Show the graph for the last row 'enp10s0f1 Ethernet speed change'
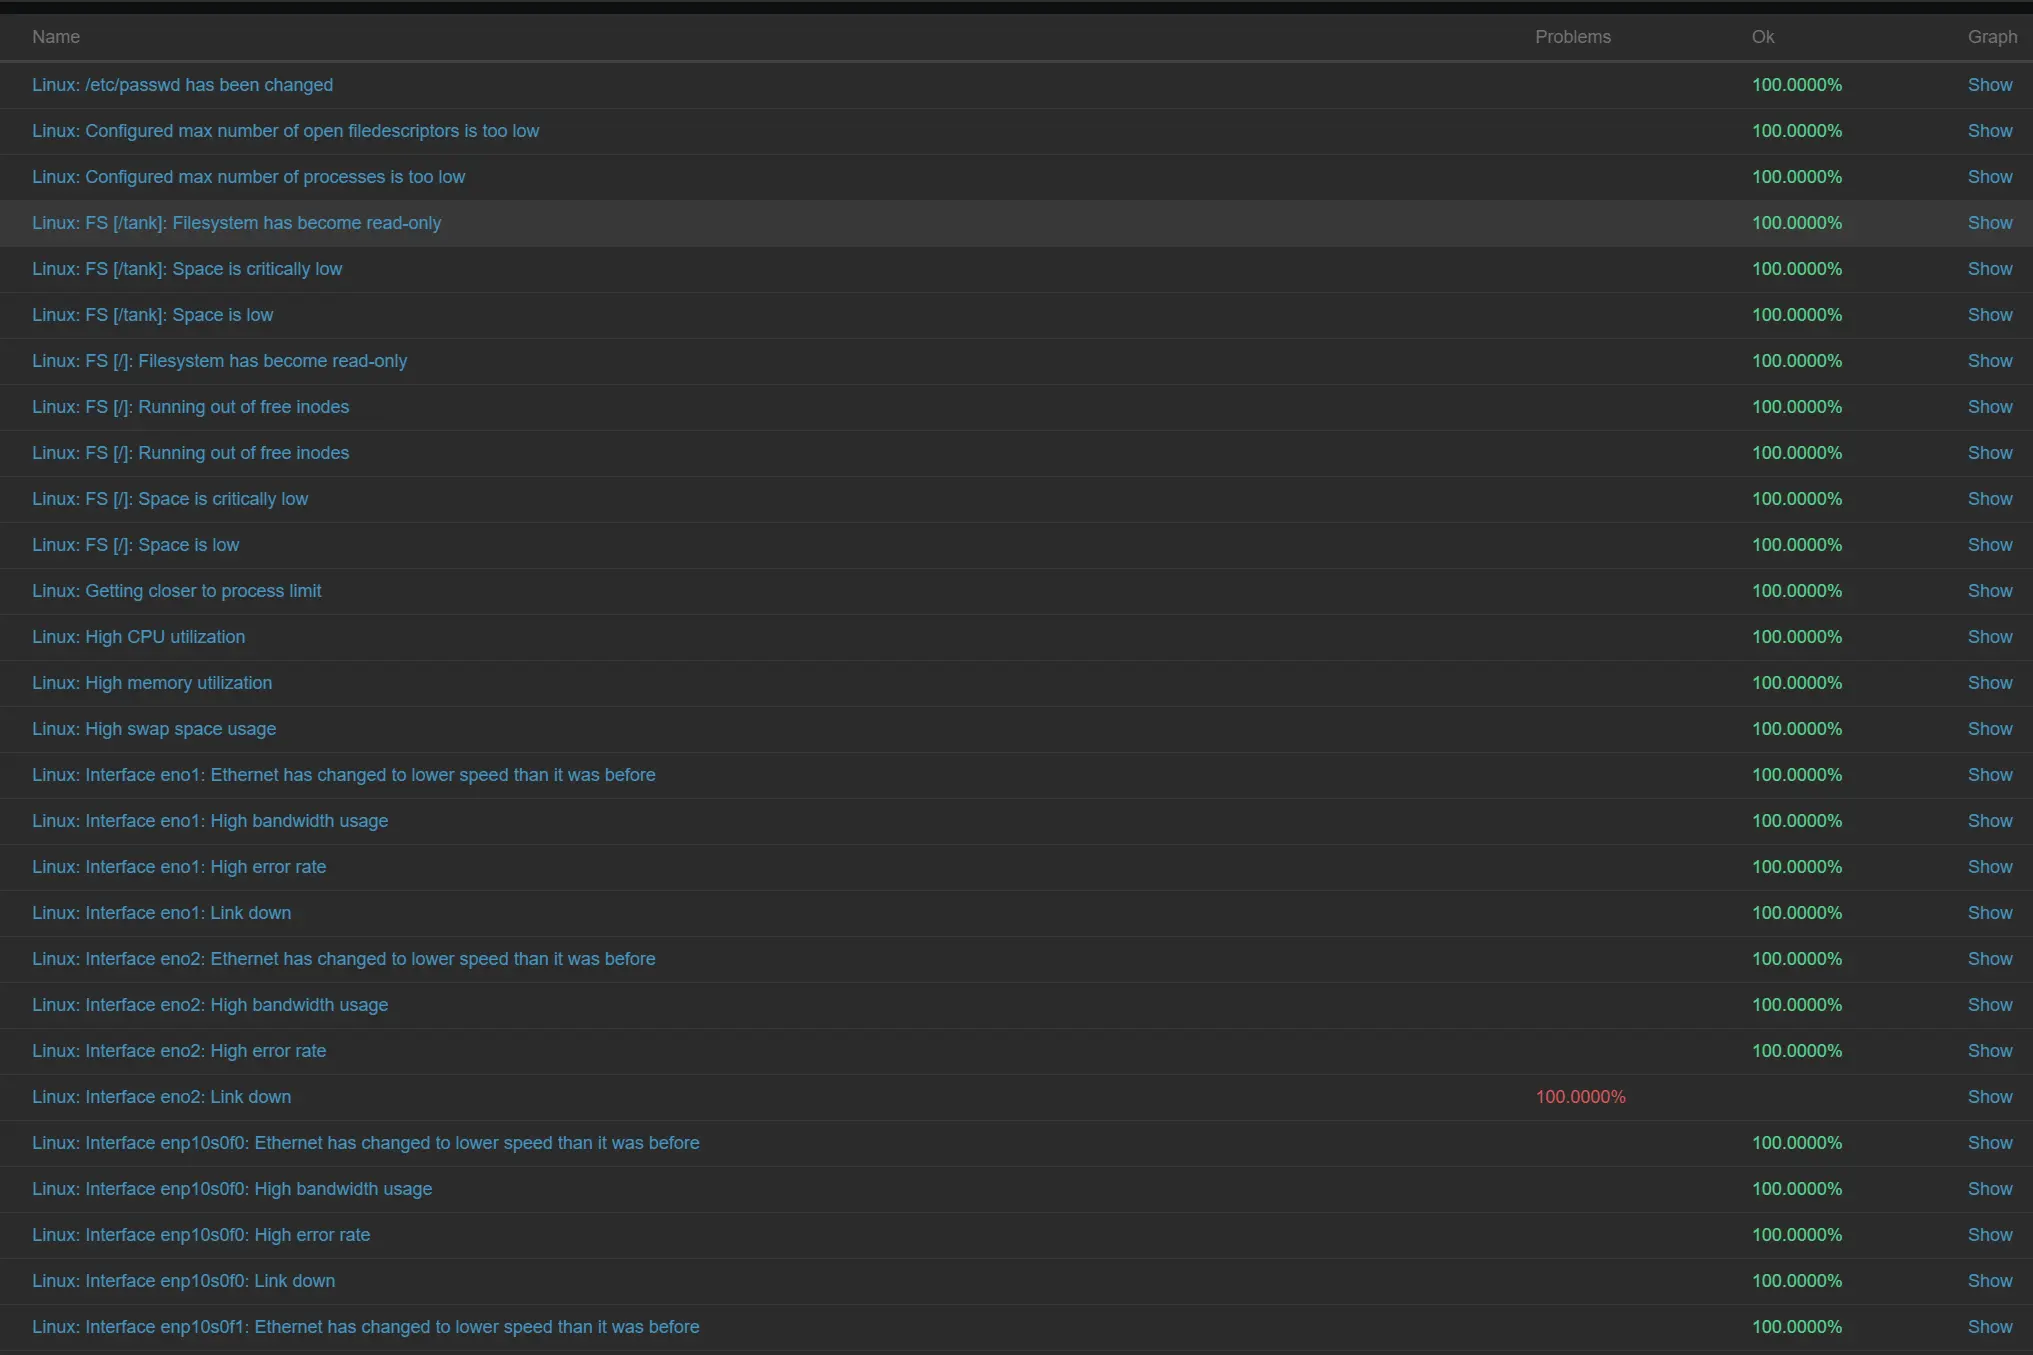Screen dimensions: 2033x1355 pyautogui.click(x=1988, y=1326)
